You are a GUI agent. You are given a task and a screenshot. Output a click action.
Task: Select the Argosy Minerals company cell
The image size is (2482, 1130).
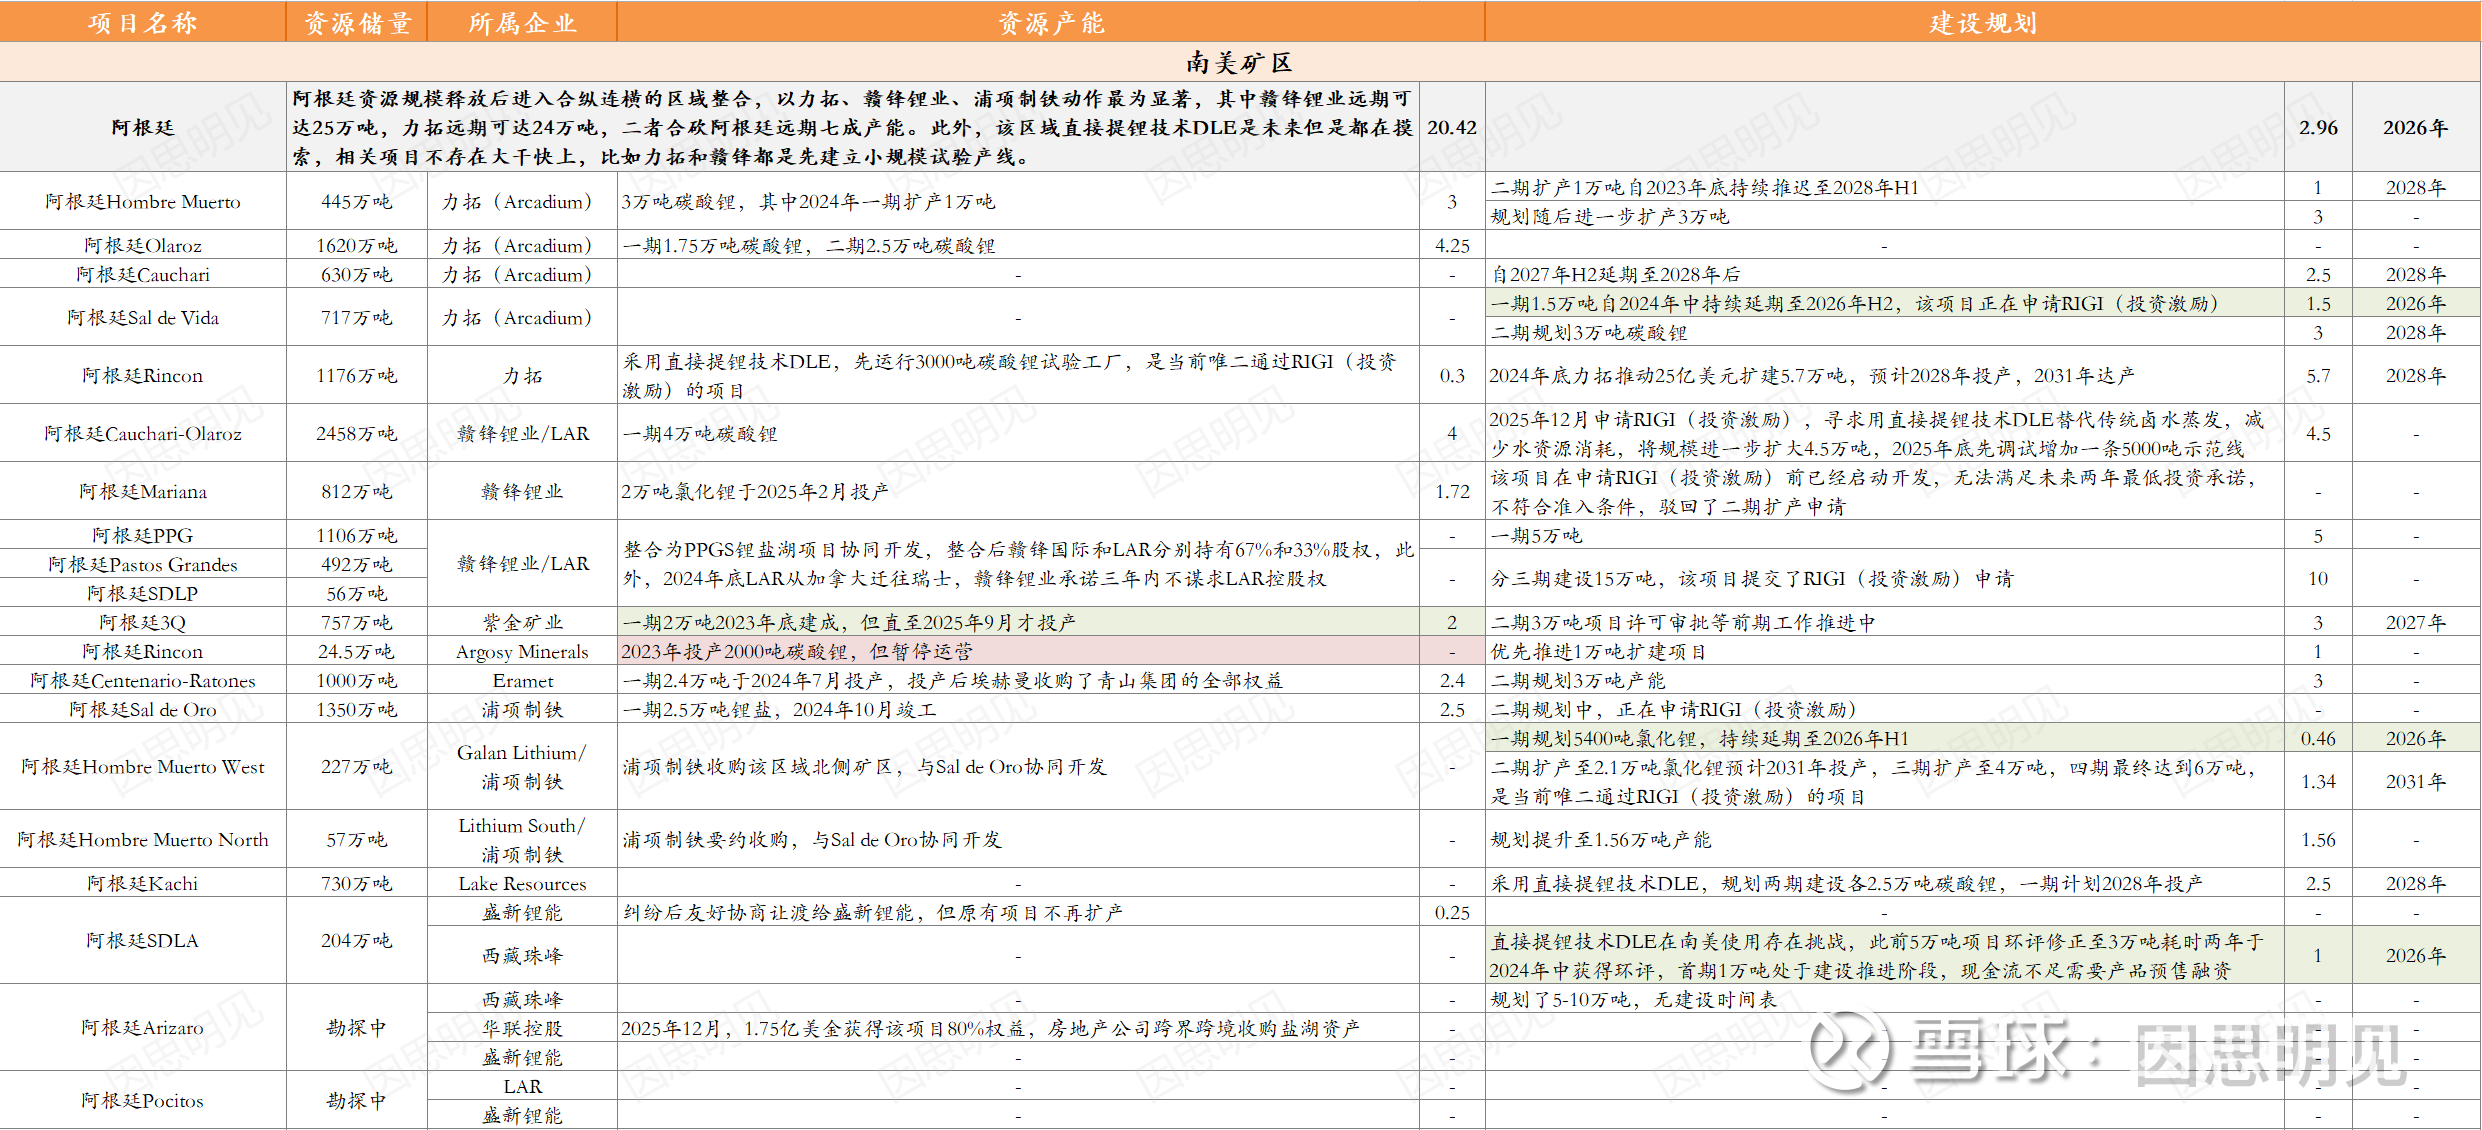click(522, 652)
